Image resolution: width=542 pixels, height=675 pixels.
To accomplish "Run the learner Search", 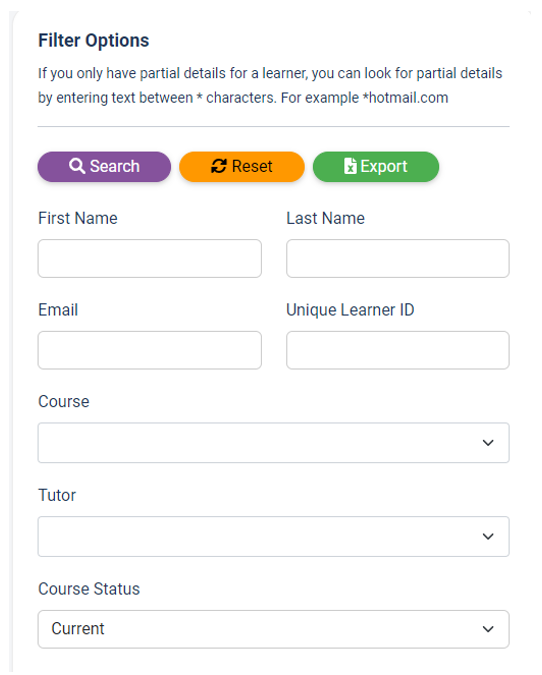I will coord(104,167).
